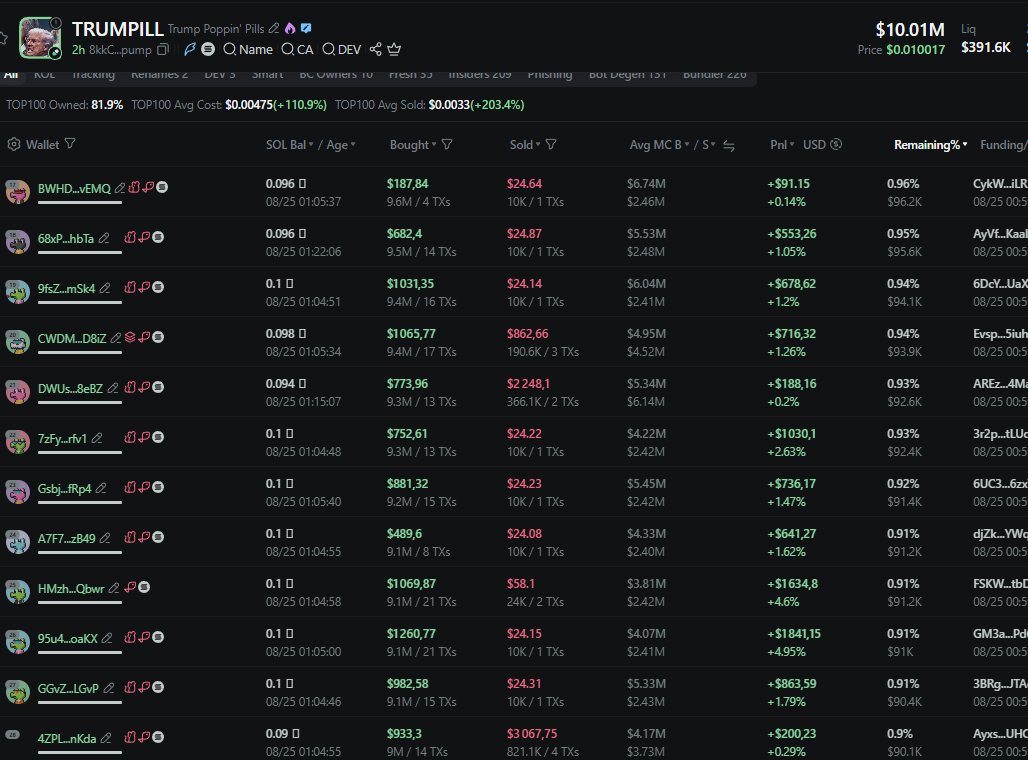Sort holders by Bought amount
Image resolution: width=1028 pixels, height=760 pixels.
[413, 145]
